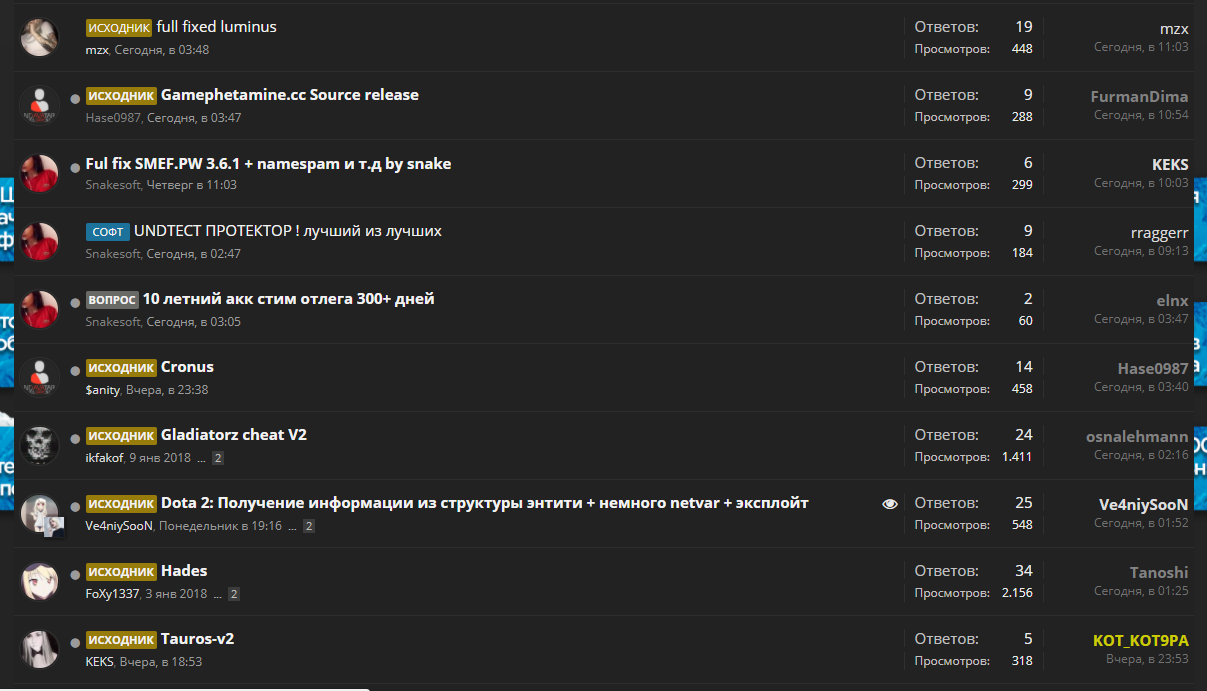
Task: Click Hase0987's avatar on Gamephetamine.cc thread
Action: point(40,105)
